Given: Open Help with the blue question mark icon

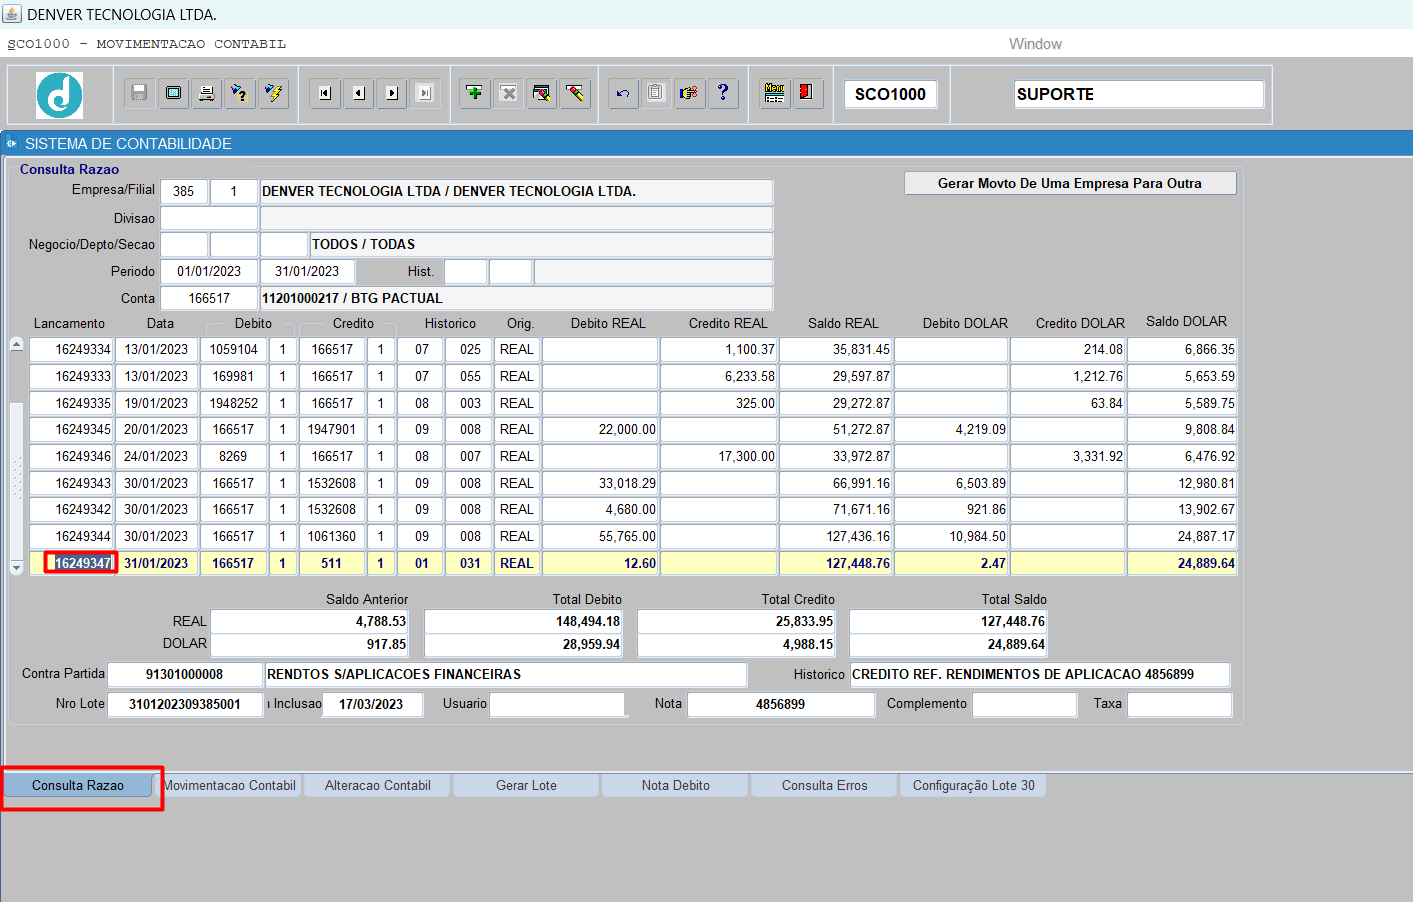Looking at the screenshot, I should pyautogui.click(x=723, y=93).
